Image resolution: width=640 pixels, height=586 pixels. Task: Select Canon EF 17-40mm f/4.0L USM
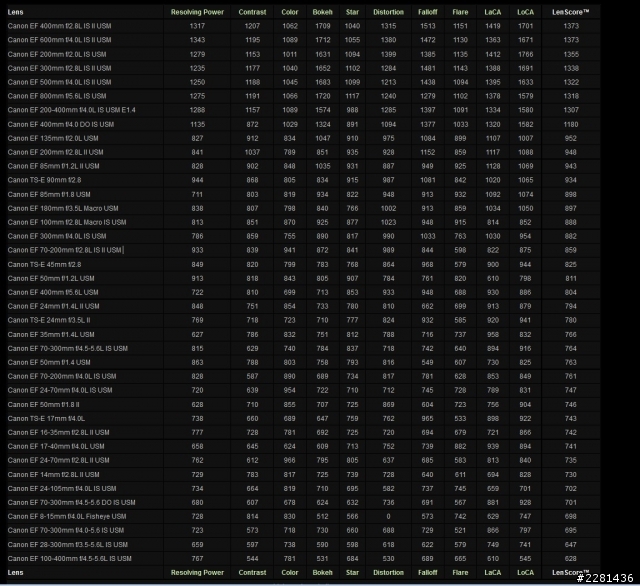[x=56, y=446]
